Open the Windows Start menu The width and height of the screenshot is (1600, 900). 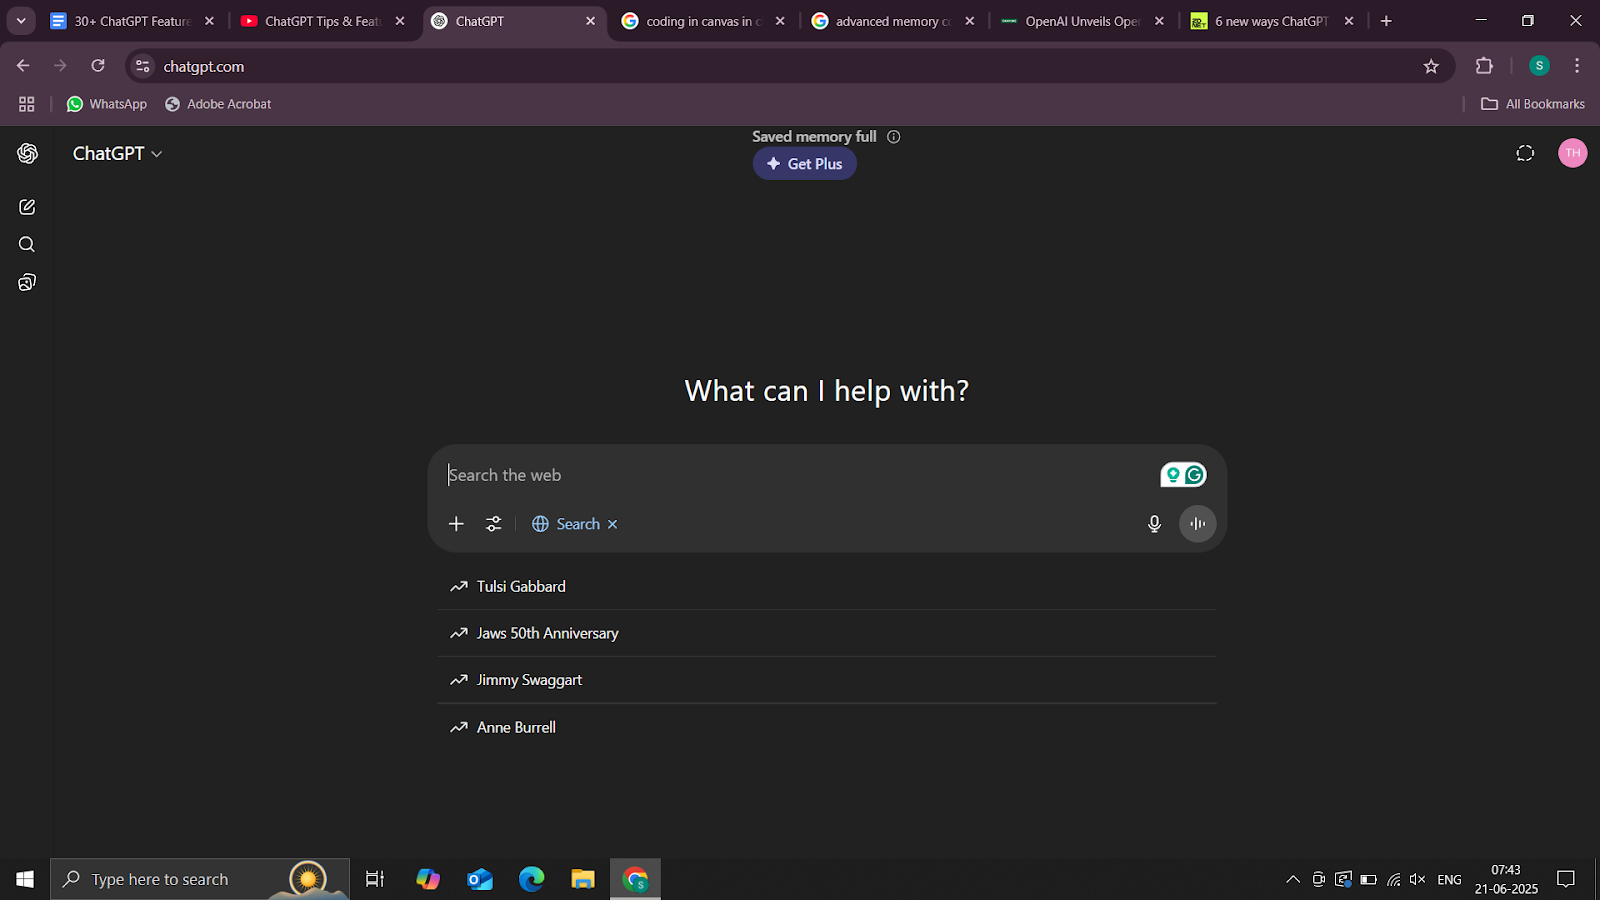click(25, 879)
